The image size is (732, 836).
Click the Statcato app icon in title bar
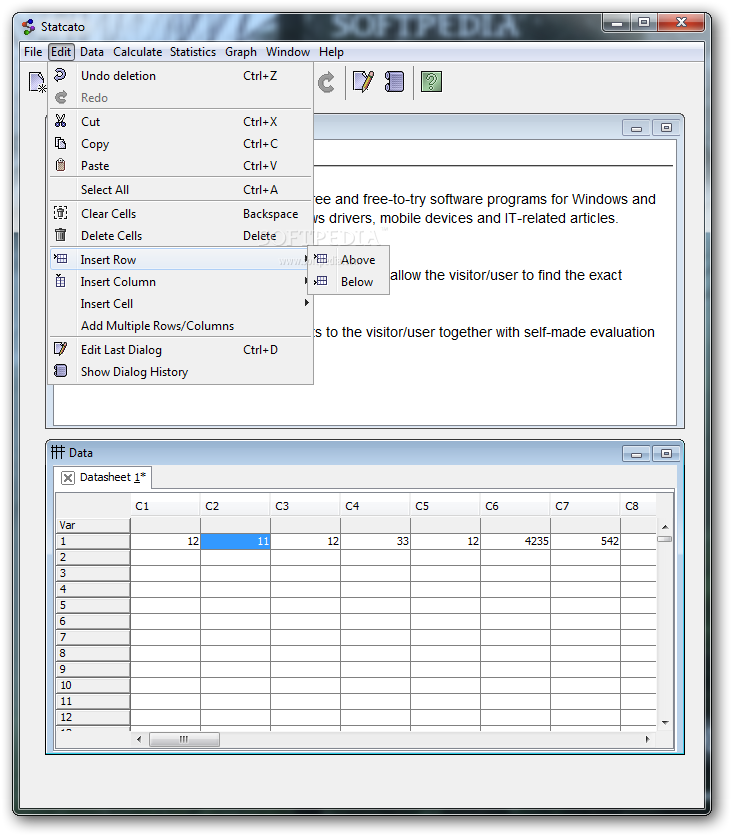(28, 26)
